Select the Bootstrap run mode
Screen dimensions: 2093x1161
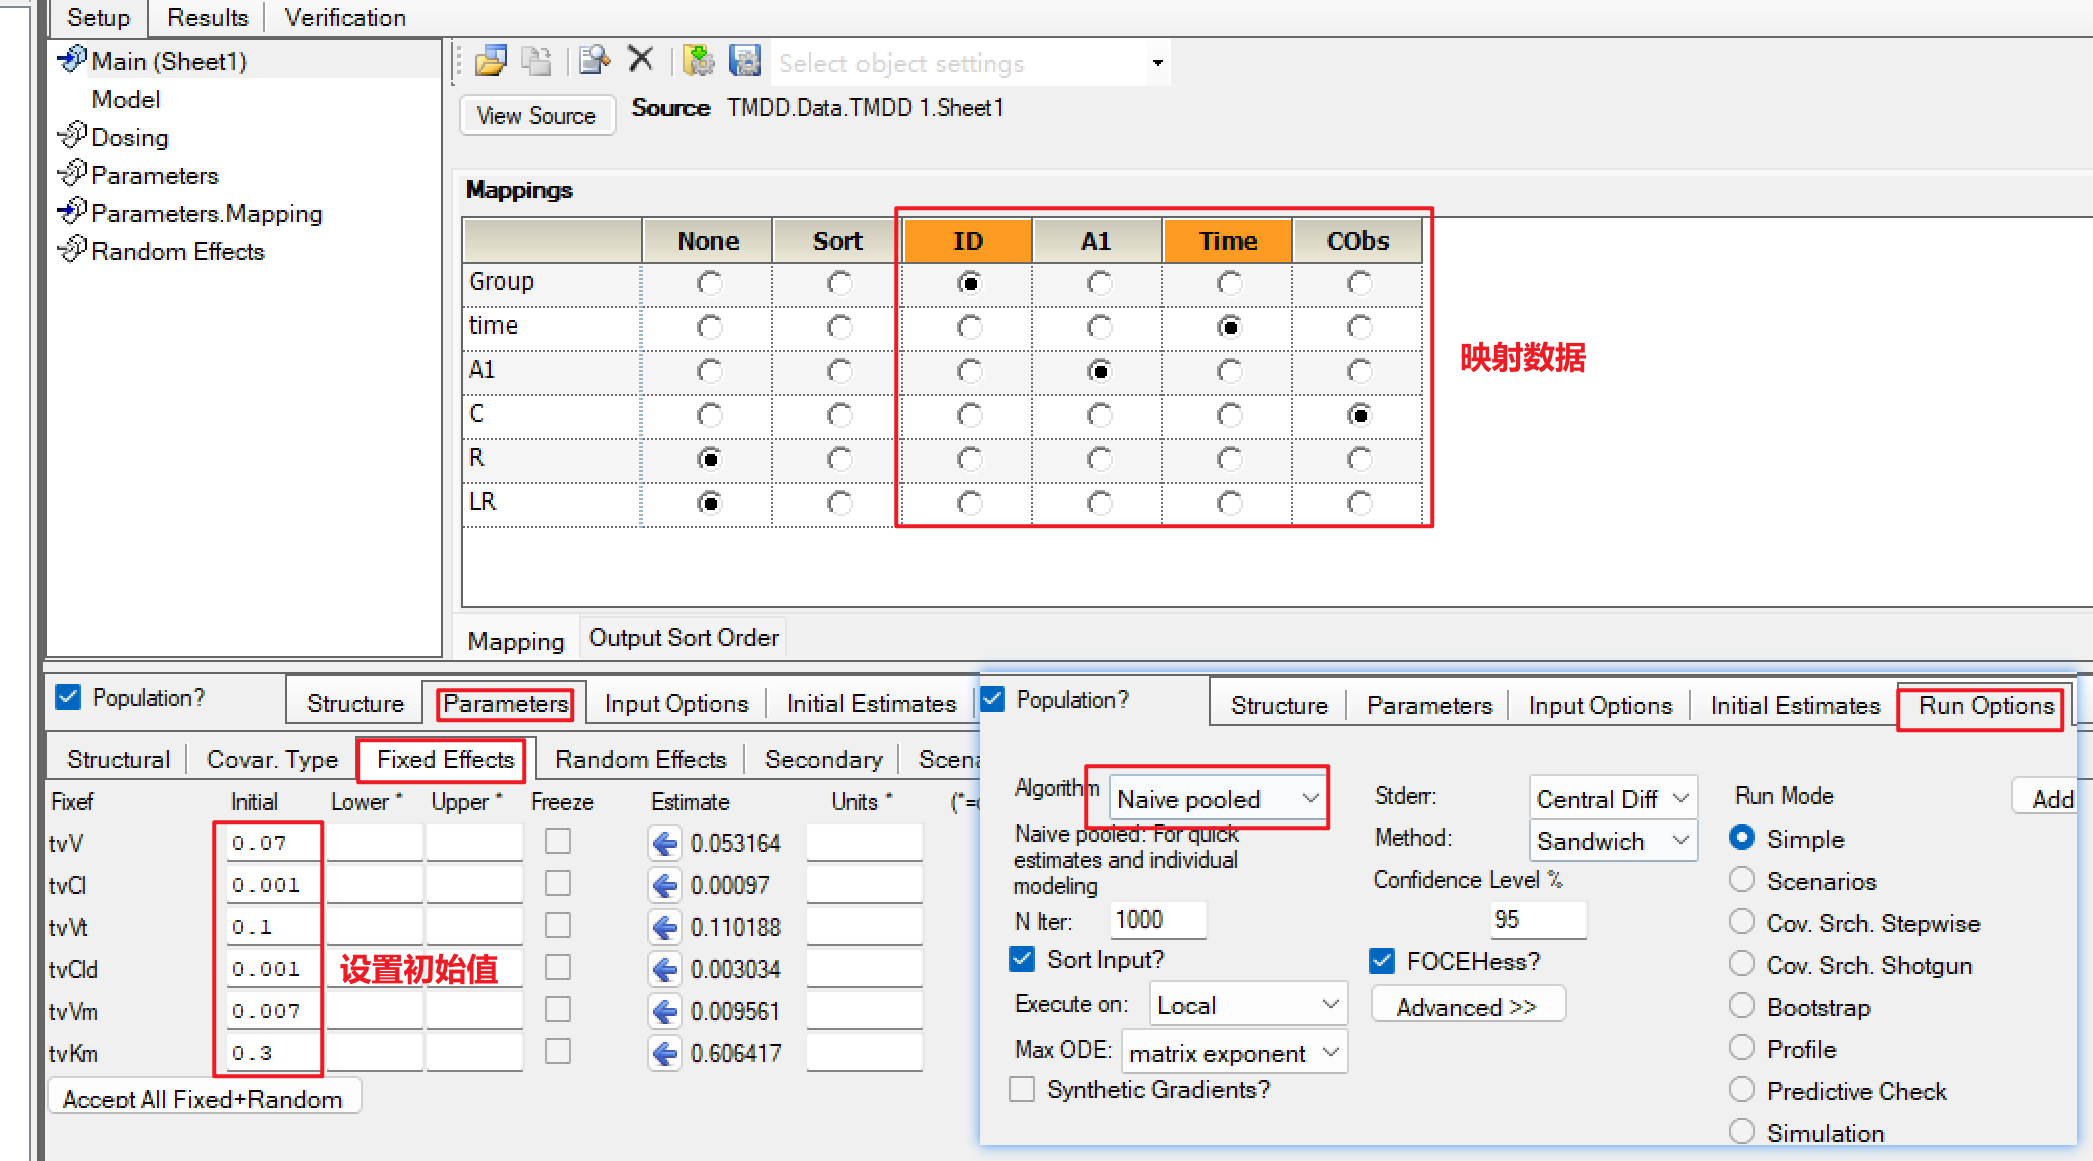1742,1006
